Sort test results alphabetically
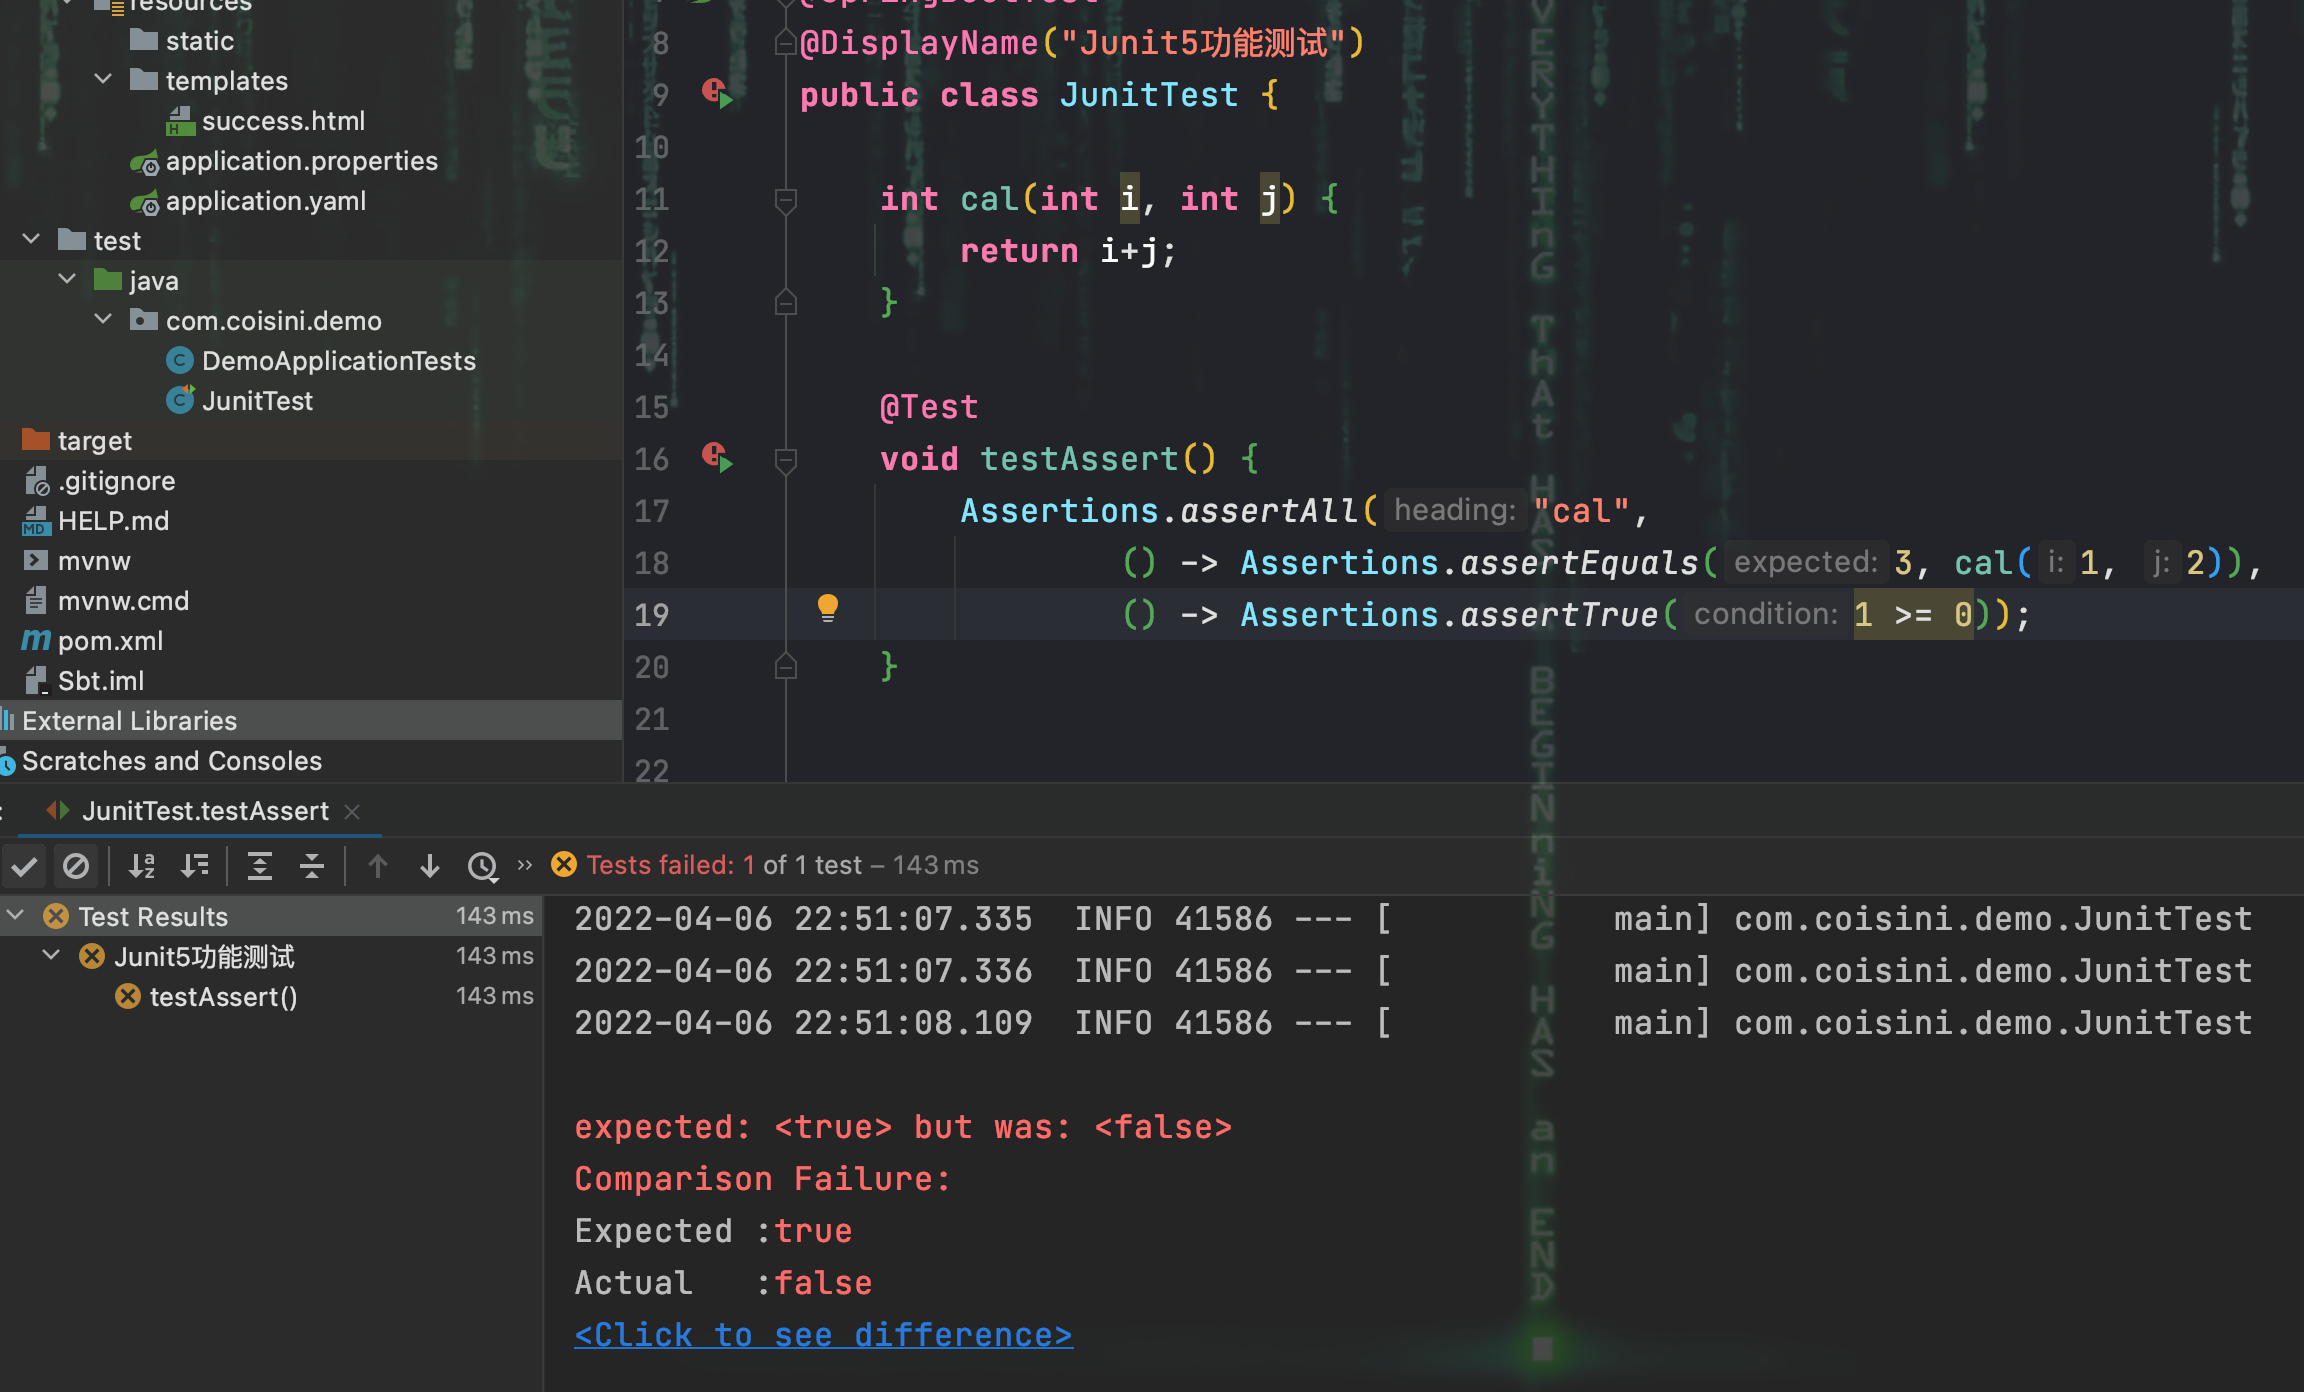Image resolution: width=2304 pixels, height=1392 pixels. [x=142, y=866]
